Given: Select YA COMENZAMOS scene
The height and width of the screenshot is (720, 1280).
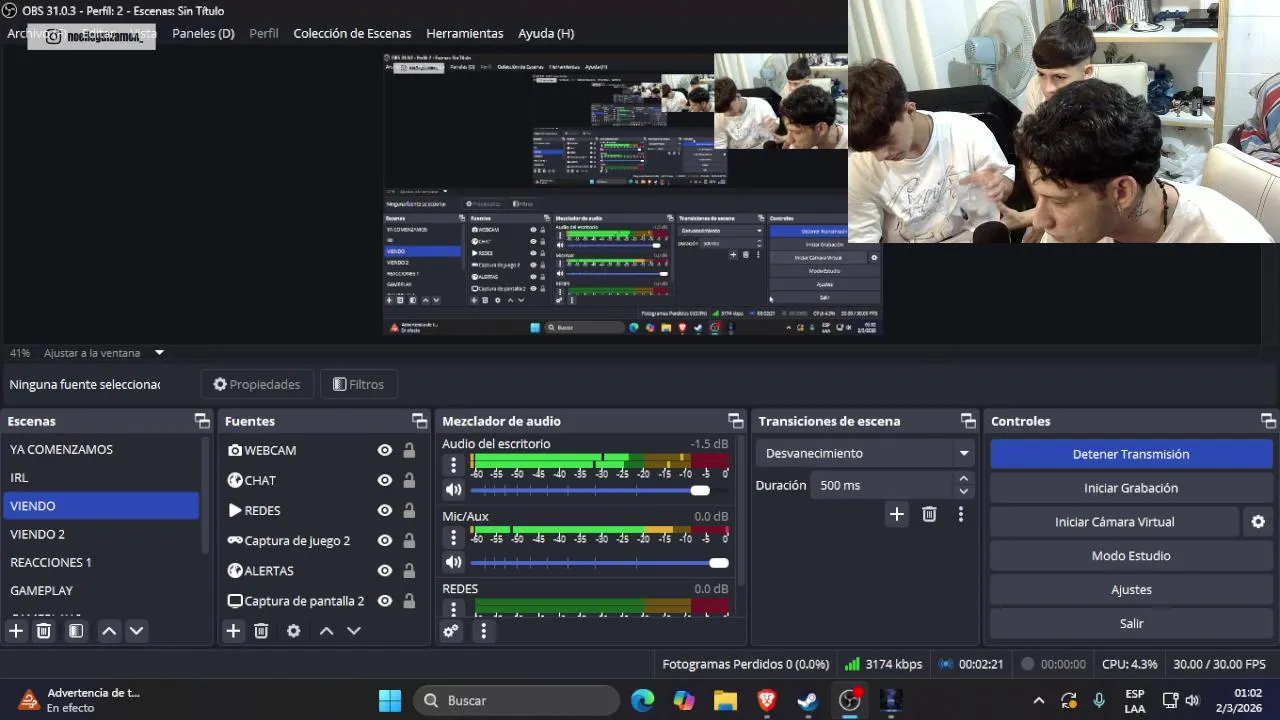Looking at the screenshot, I should pos(102,450).
